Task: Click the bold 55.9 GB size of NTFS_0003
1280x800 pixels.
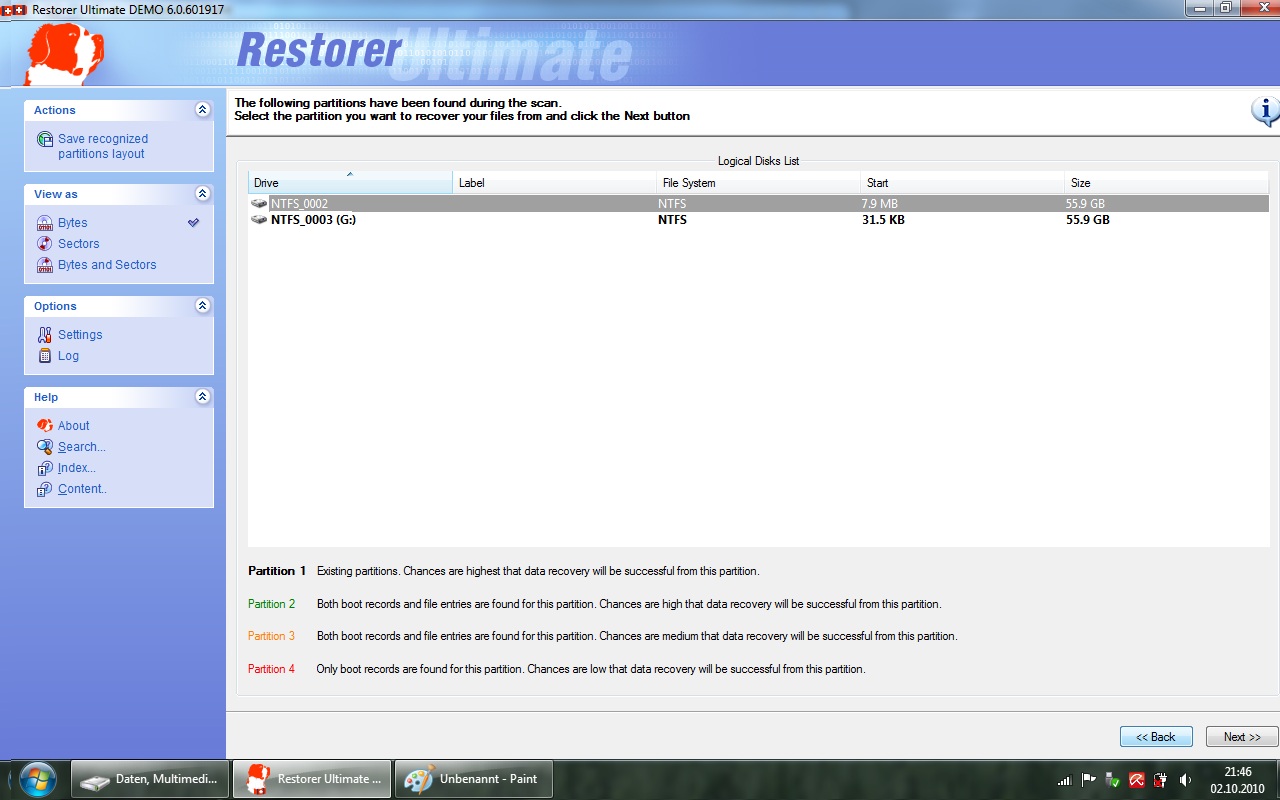Action: [x=1088, y=220]
